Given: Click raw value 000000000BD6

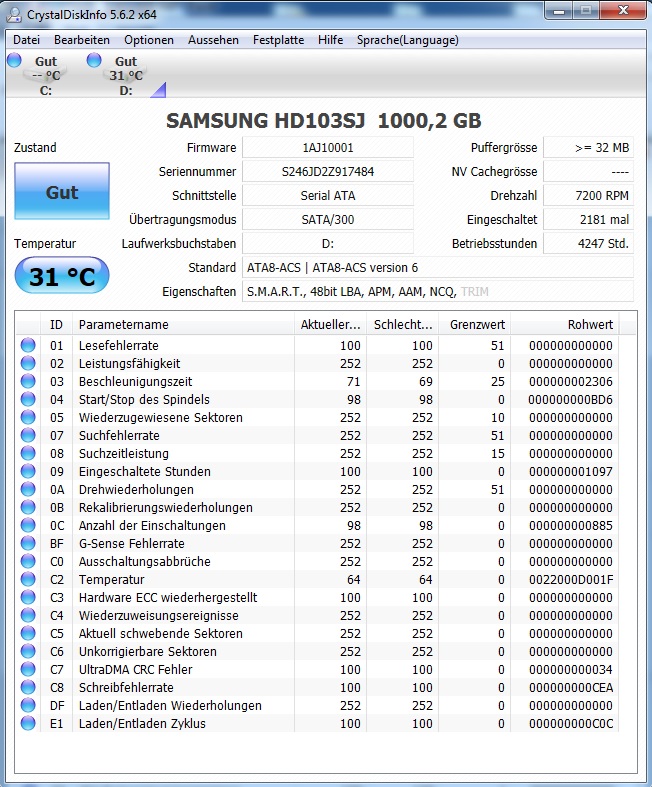Looking at the screenshot, I should tap(571, 400).
